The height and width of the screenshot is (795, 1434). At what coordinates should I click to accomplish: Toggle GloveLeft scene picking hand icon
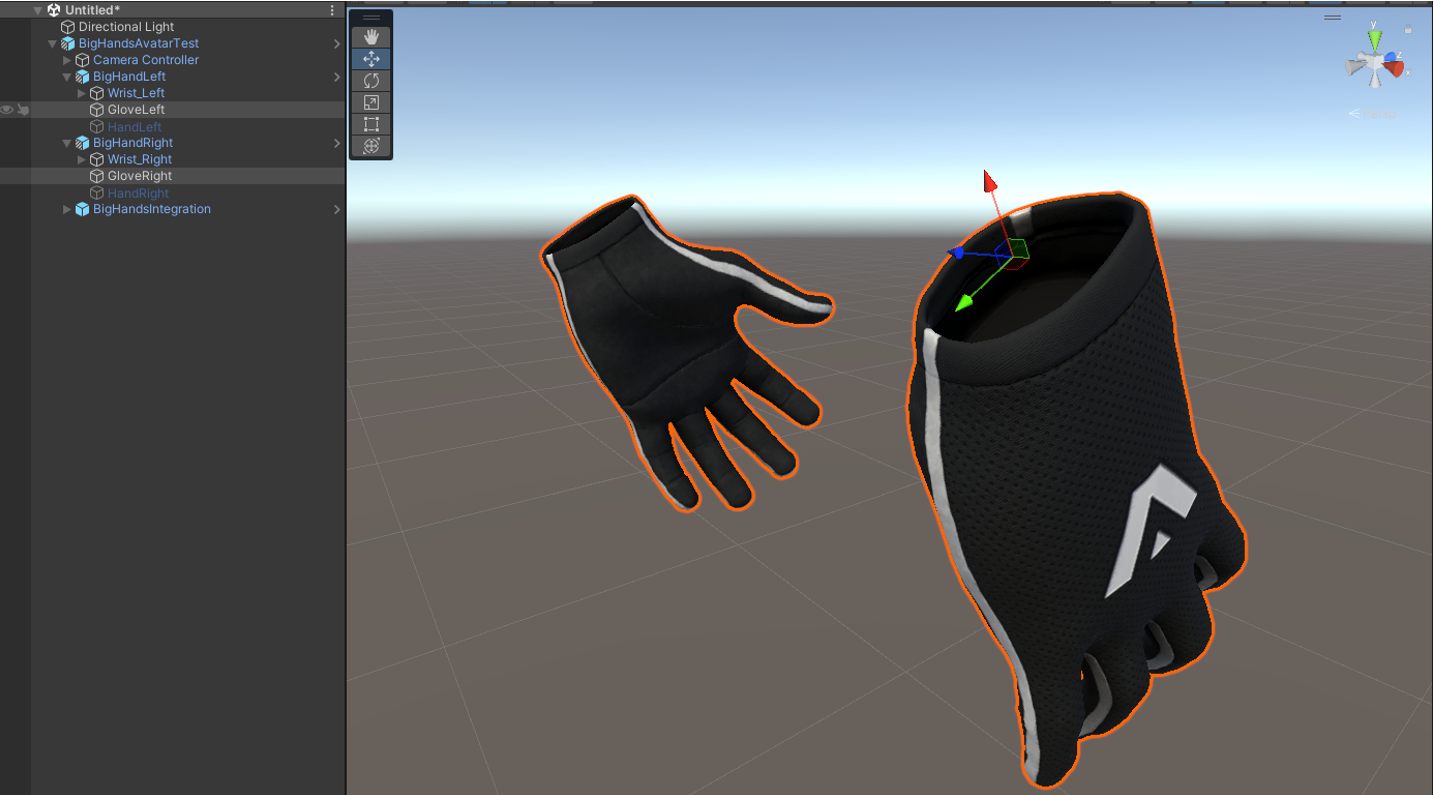[23, 110]
